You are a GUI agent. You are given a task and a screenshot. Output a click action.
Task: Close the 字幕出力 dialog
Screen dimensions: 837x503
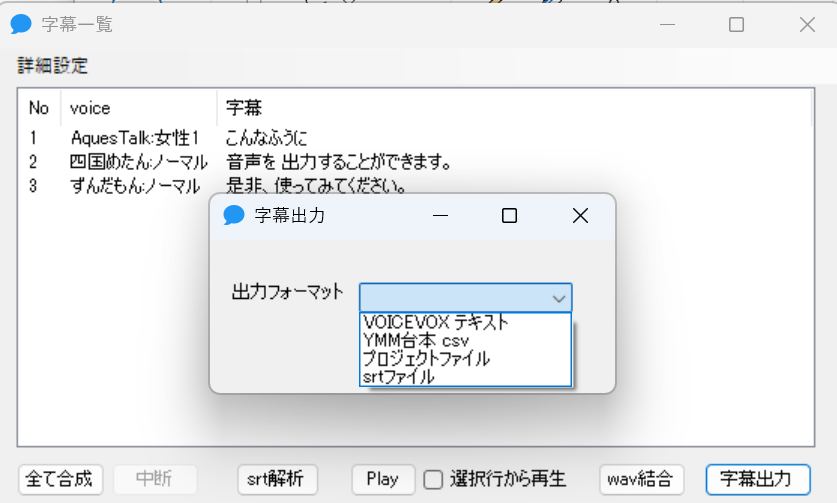[580, 216]
